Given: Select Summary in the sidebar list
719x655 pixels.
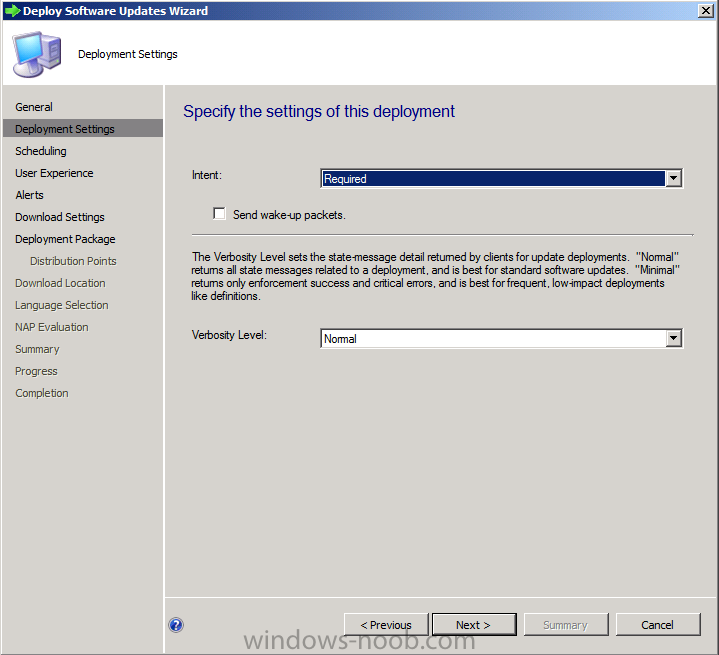Looking at the screenshot, I should [37, 349].
